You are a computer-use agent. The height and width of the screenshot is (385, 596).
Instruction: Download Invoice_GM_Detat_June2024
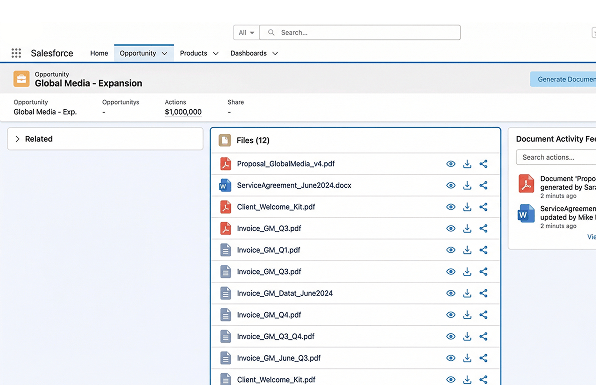click(467, 293)
